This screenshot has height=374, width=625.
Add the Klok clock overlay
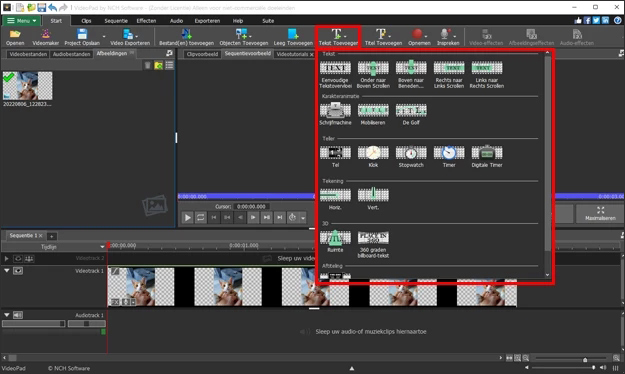coord(373,156)
